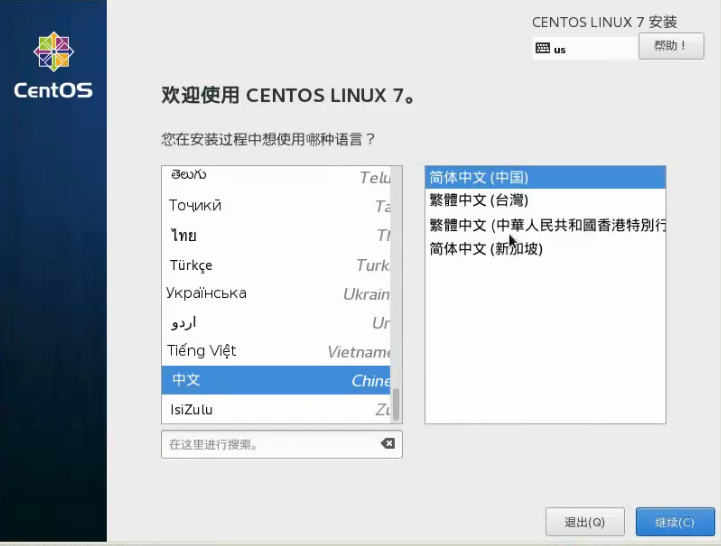721x546 pixels.
Task: Select Telugu language row
Action: coord(276,177)
